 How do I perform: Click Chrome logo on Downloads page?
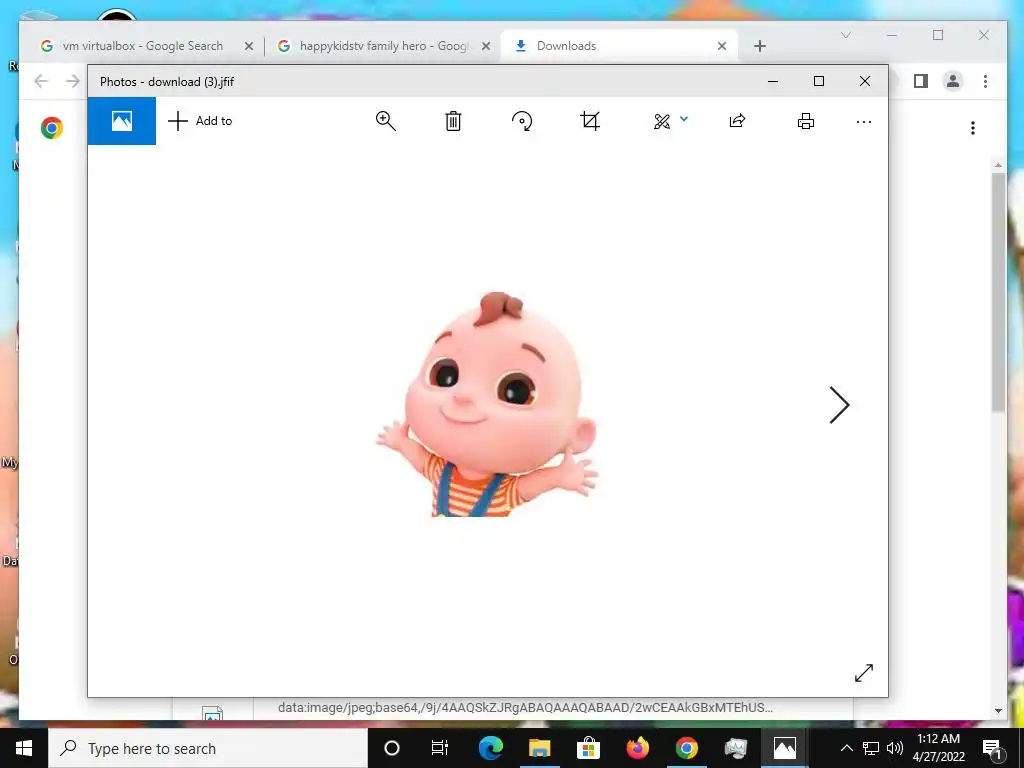52,127
